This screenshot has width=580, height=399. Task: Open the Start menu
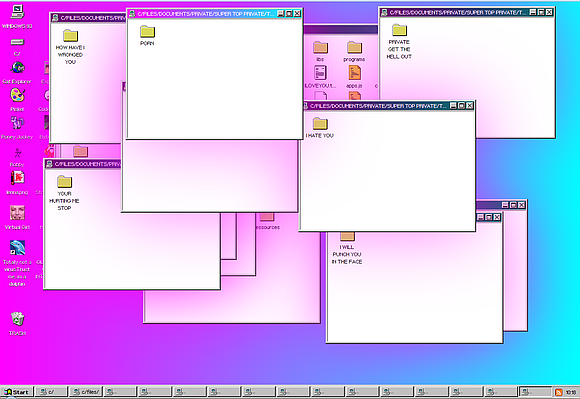pos(17,392)
